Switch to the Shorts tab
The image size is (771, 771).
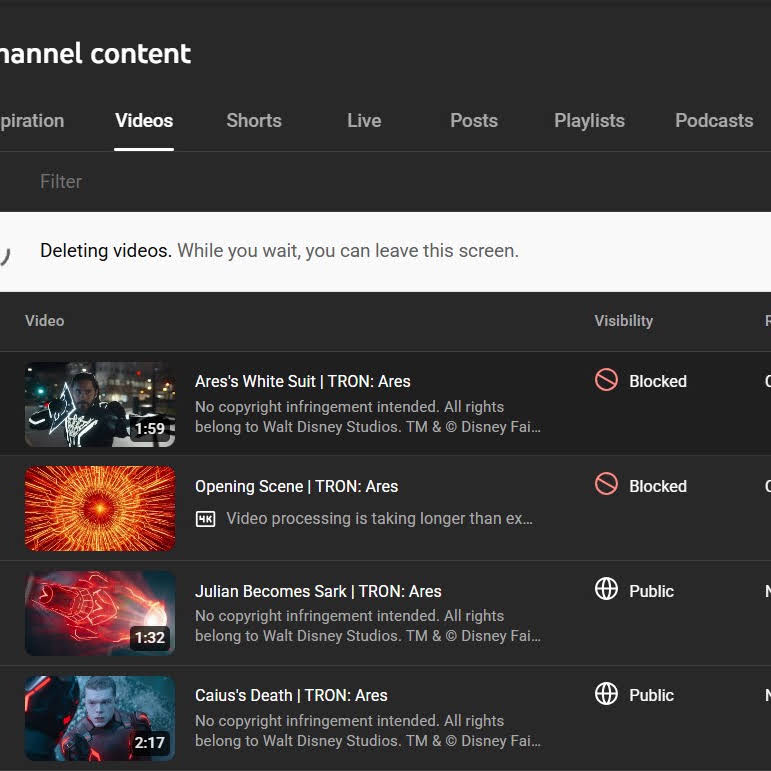[x=254, y=121]
